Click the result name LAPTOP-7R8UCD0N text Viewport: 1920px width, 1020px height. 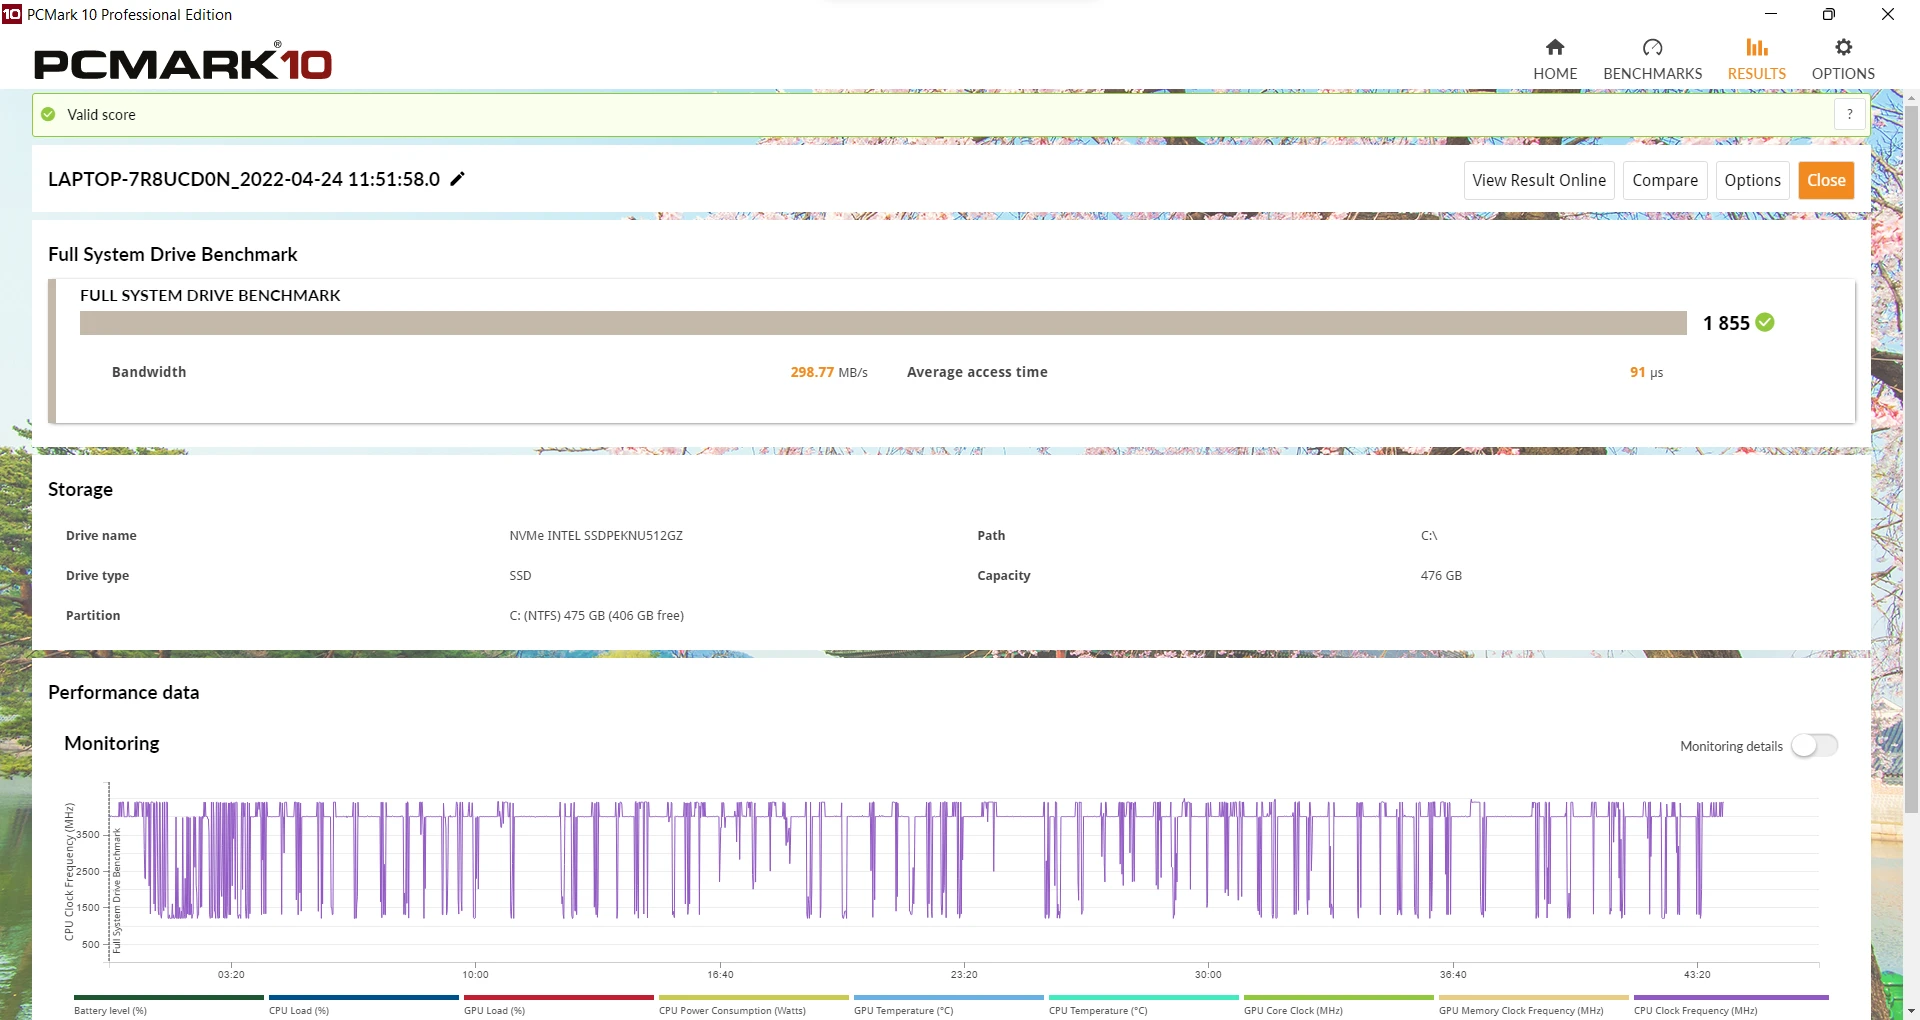[x=244, y=179]
